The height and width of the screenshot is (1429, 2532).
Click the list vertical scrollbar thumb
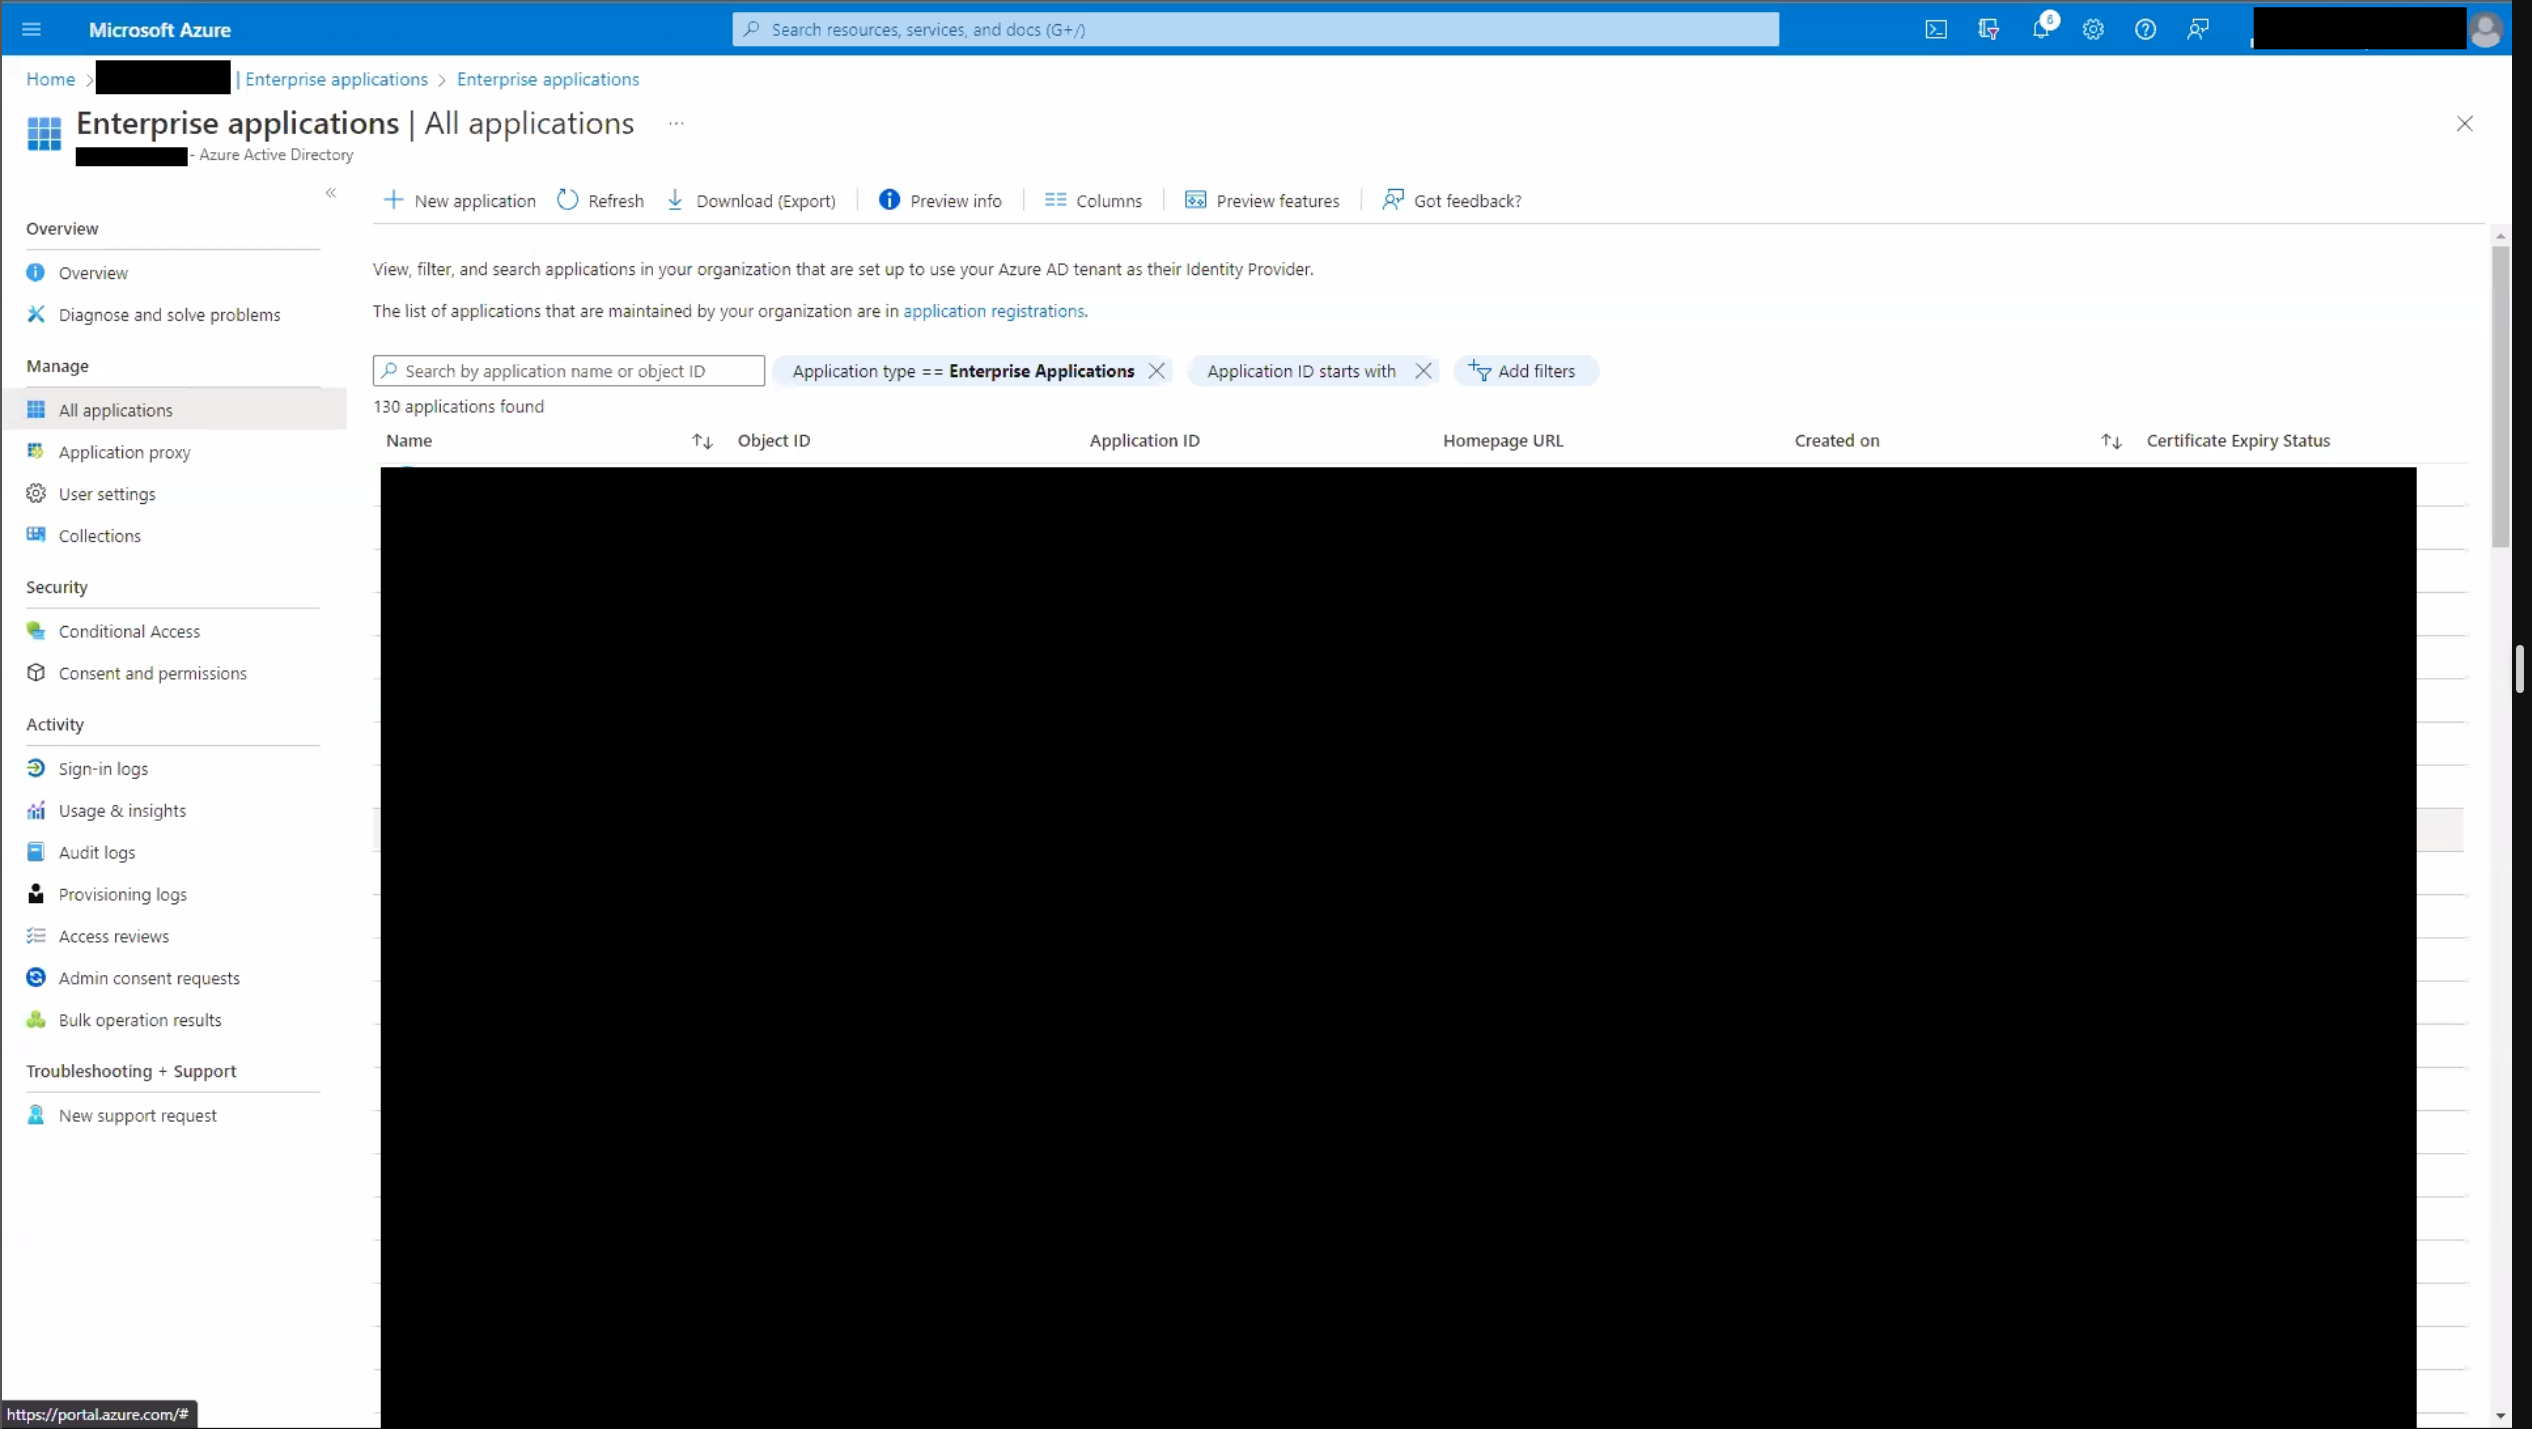tap(2500, 396)
